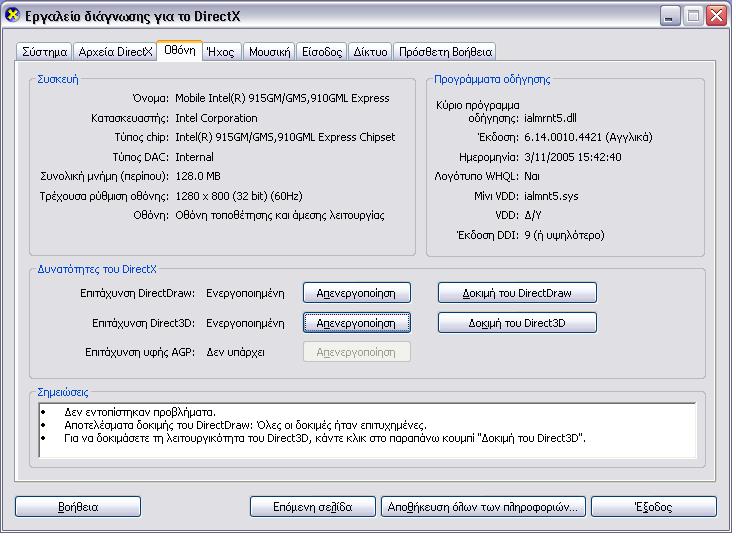Select DirectDraw test results note line
Screen dimensions: 736x537
pos(245,425)
